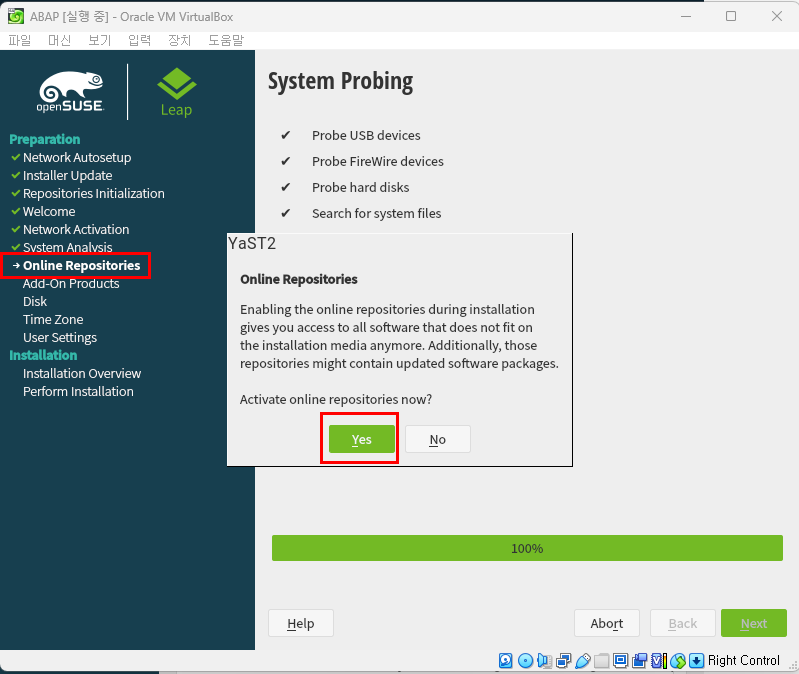Open the 장치 menu
Screen dimensions: 799x674
[179, 40]
